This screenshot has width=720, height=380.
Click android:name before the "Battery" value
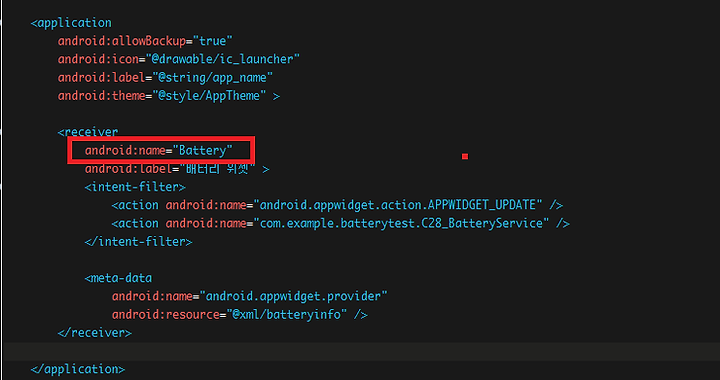coord(125,151)
